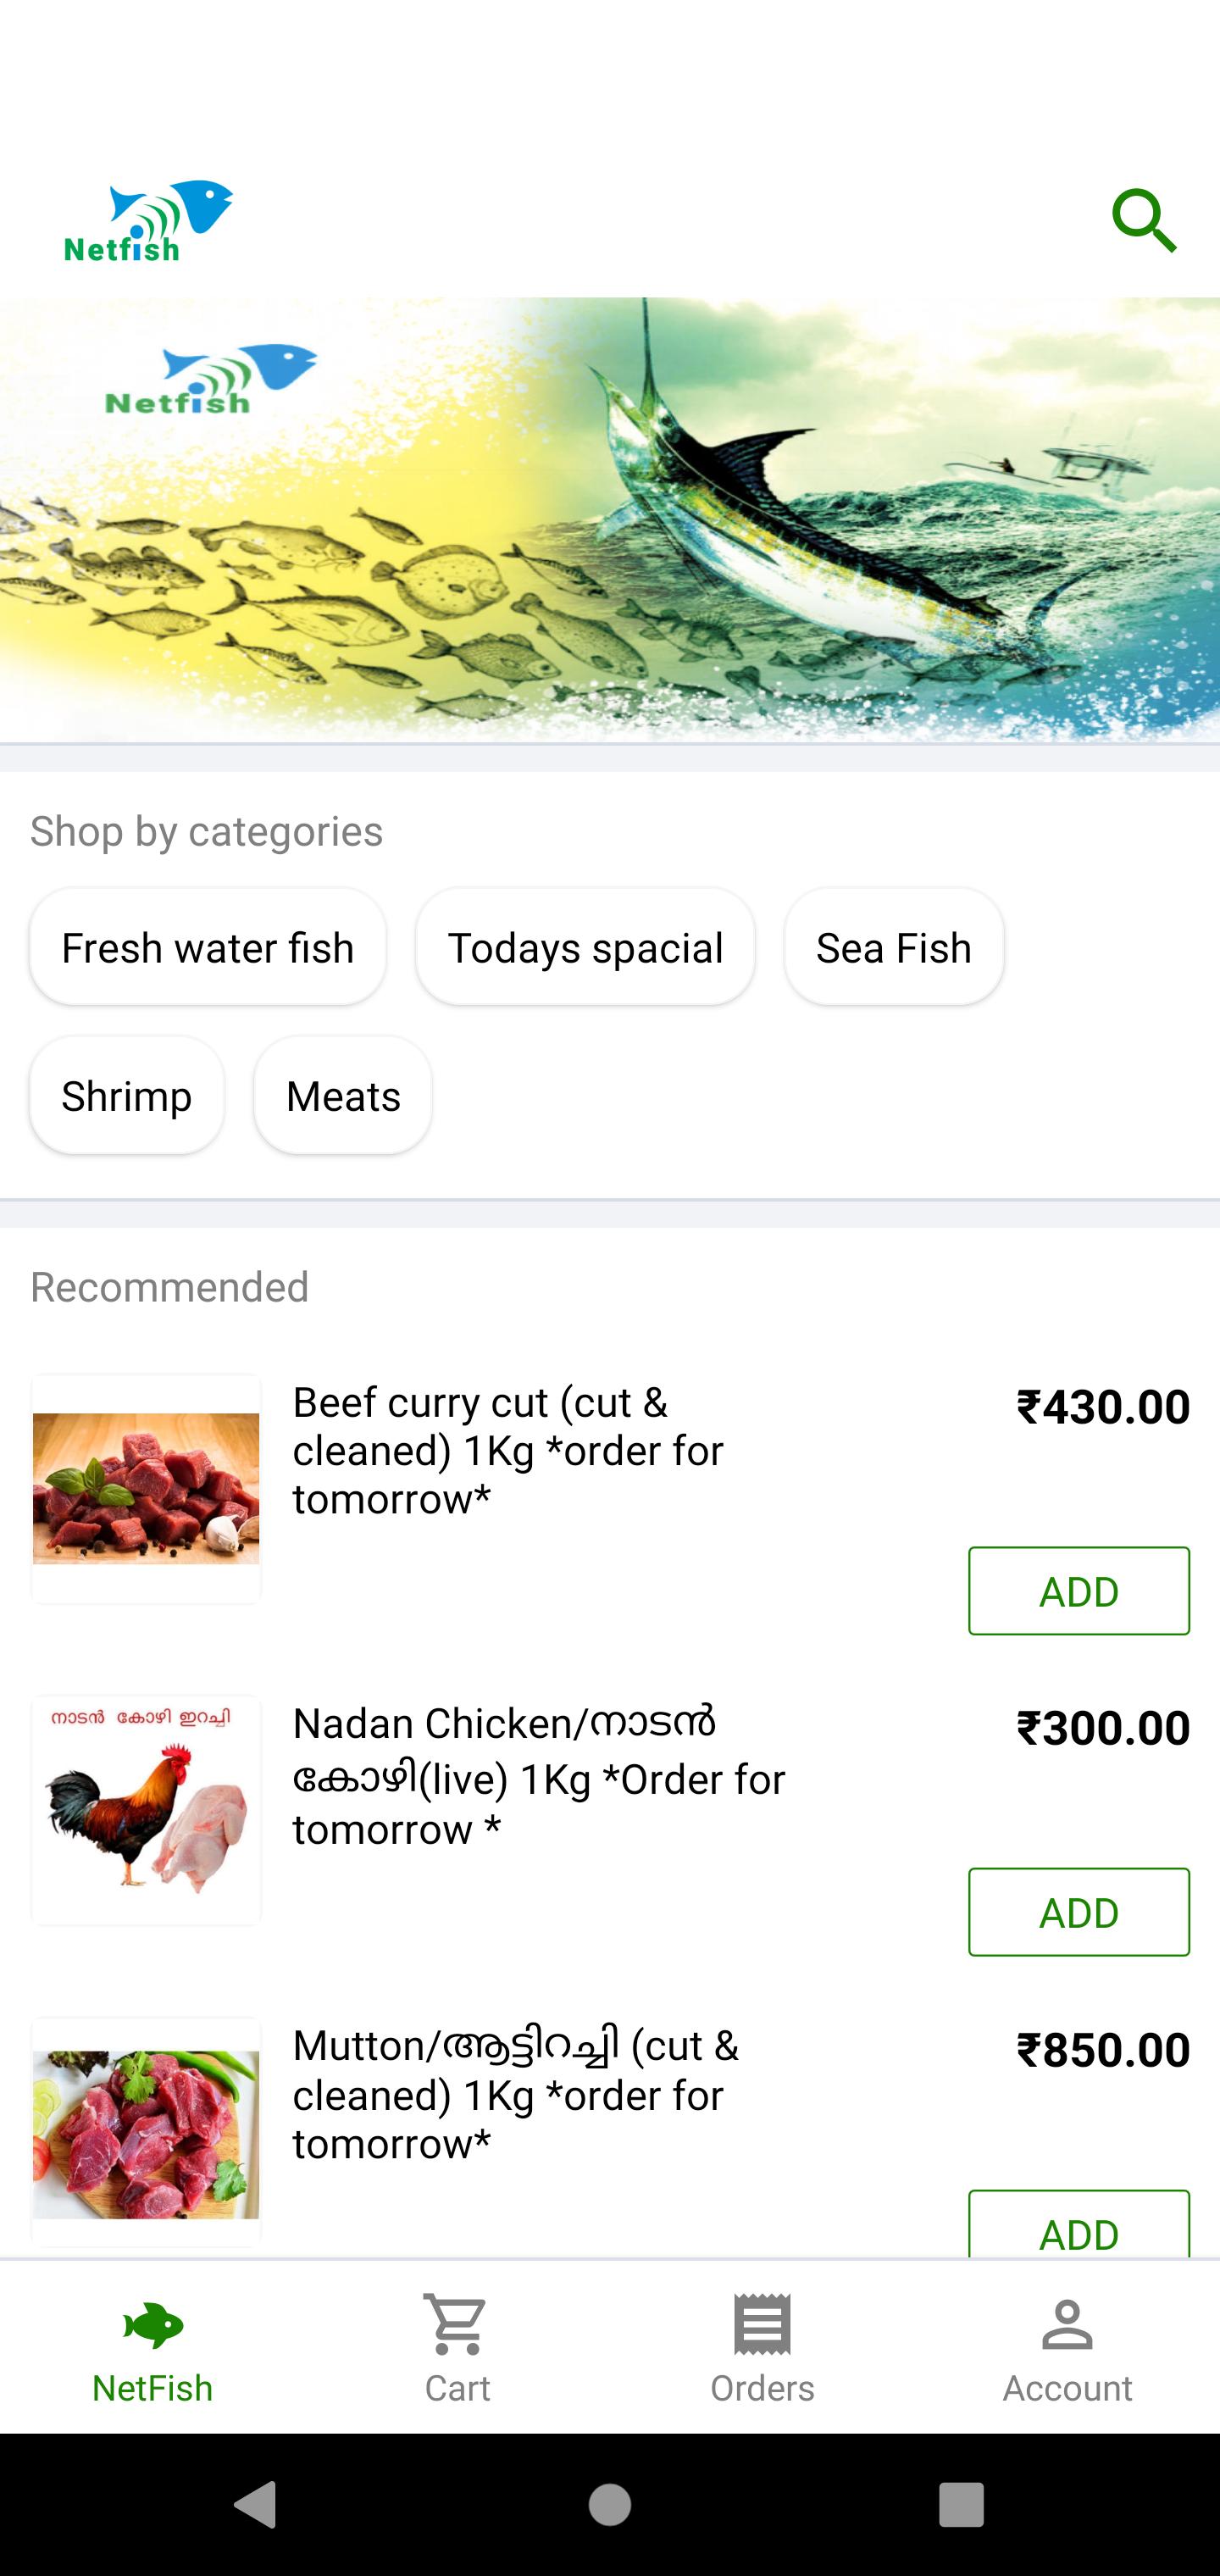The image size is (1220, 2576).
Task: Tap the Android home circle button
Action: click(x=610, y=2505)
